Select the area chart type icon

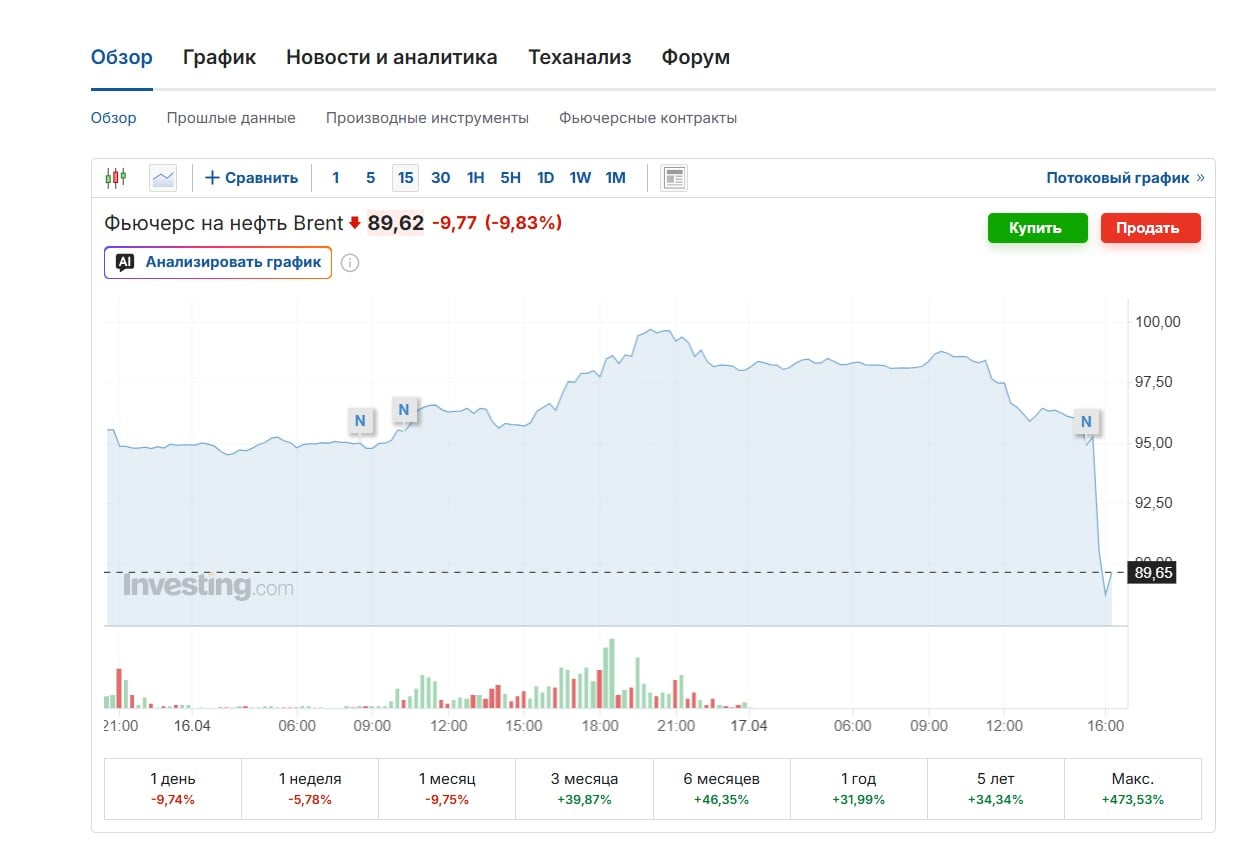pos(162,178)
